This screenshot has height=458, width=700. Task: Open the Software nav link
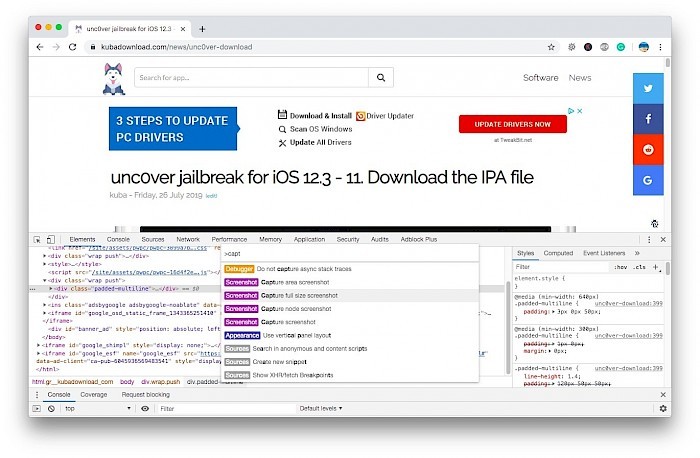point(541,78)
